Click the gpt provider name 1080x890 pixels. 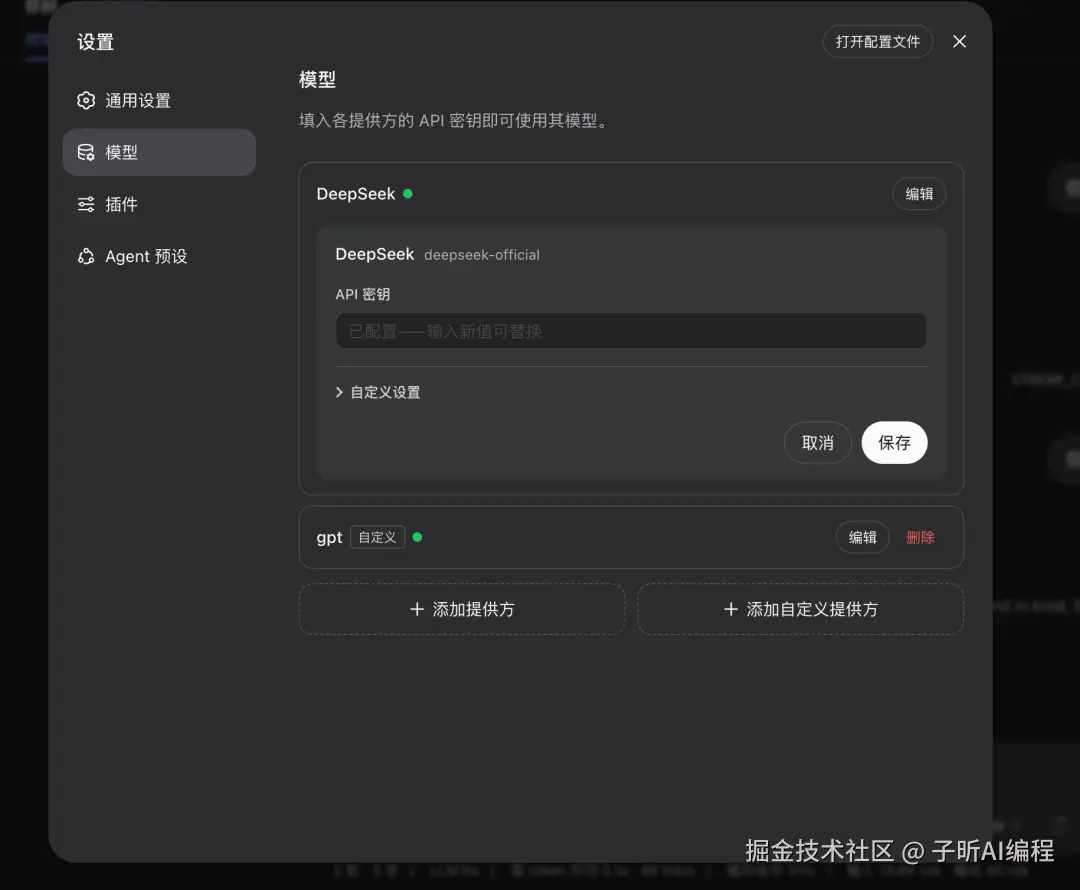click(x=329, y=538)
